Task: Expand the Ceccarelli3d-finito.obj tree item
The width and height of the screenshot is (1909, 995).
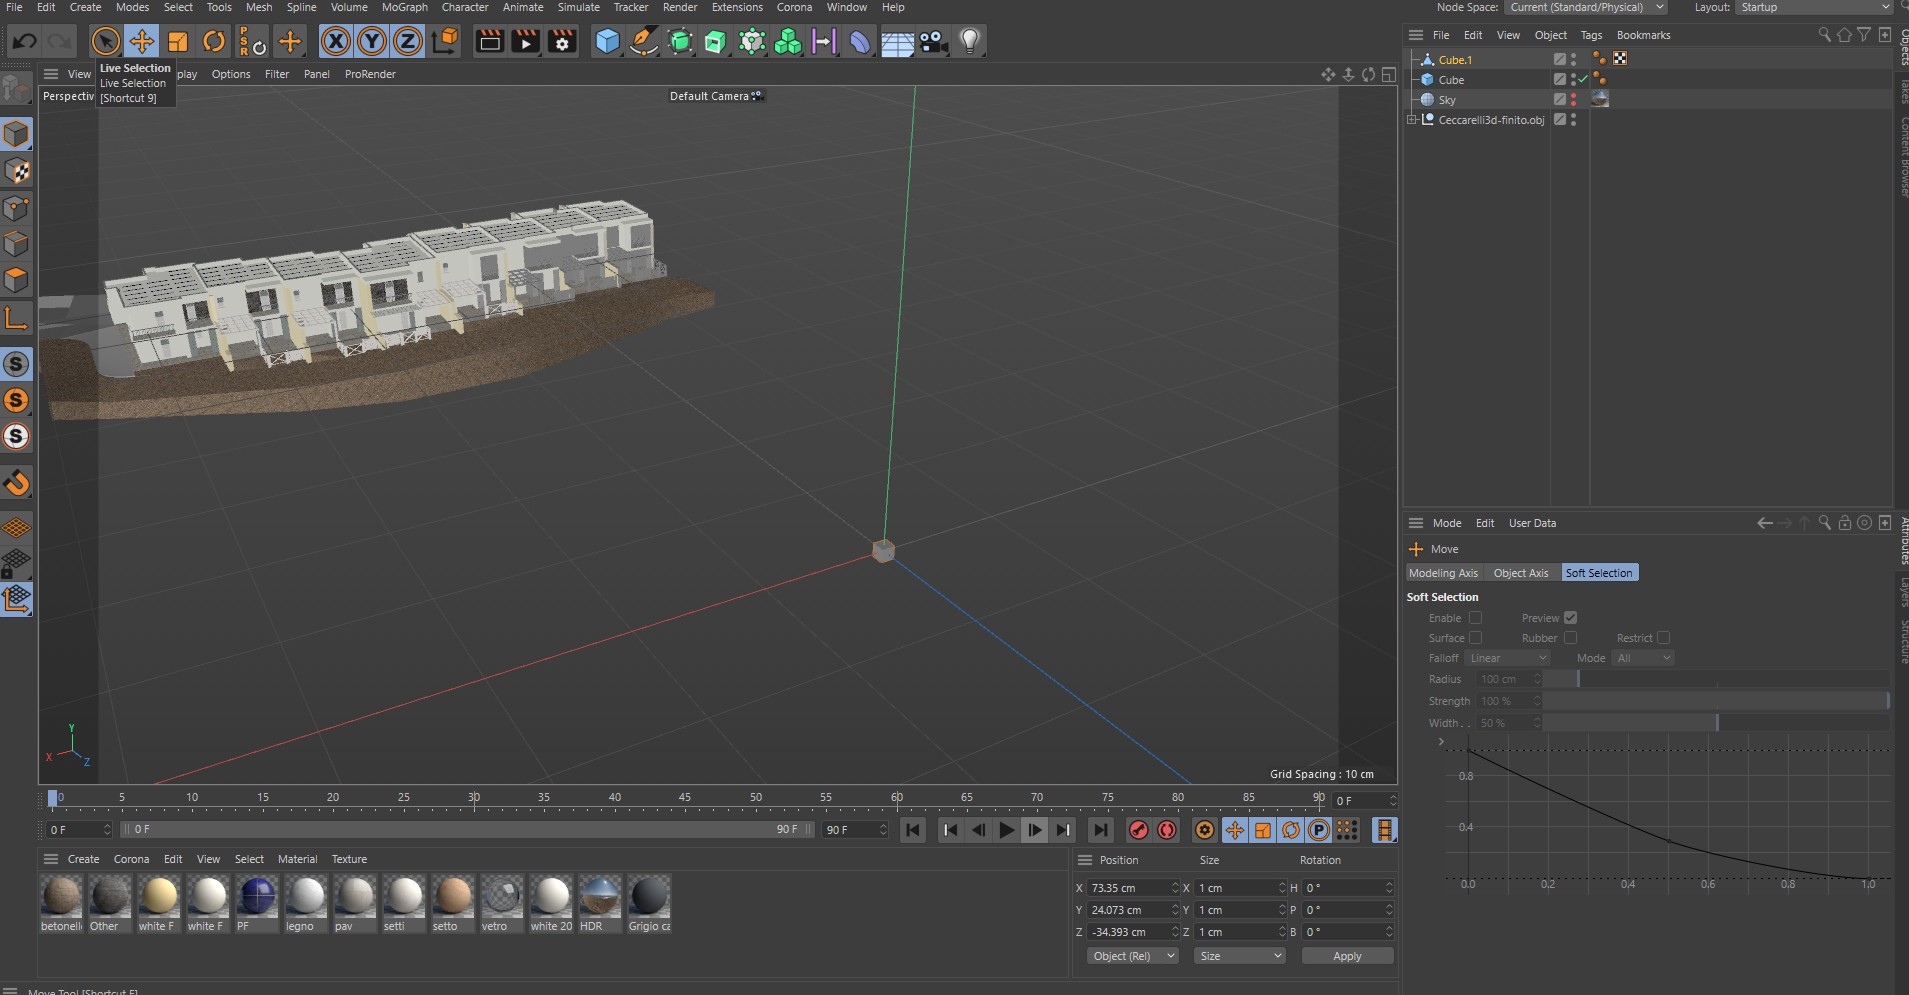Action: [x=1412, y=120]
